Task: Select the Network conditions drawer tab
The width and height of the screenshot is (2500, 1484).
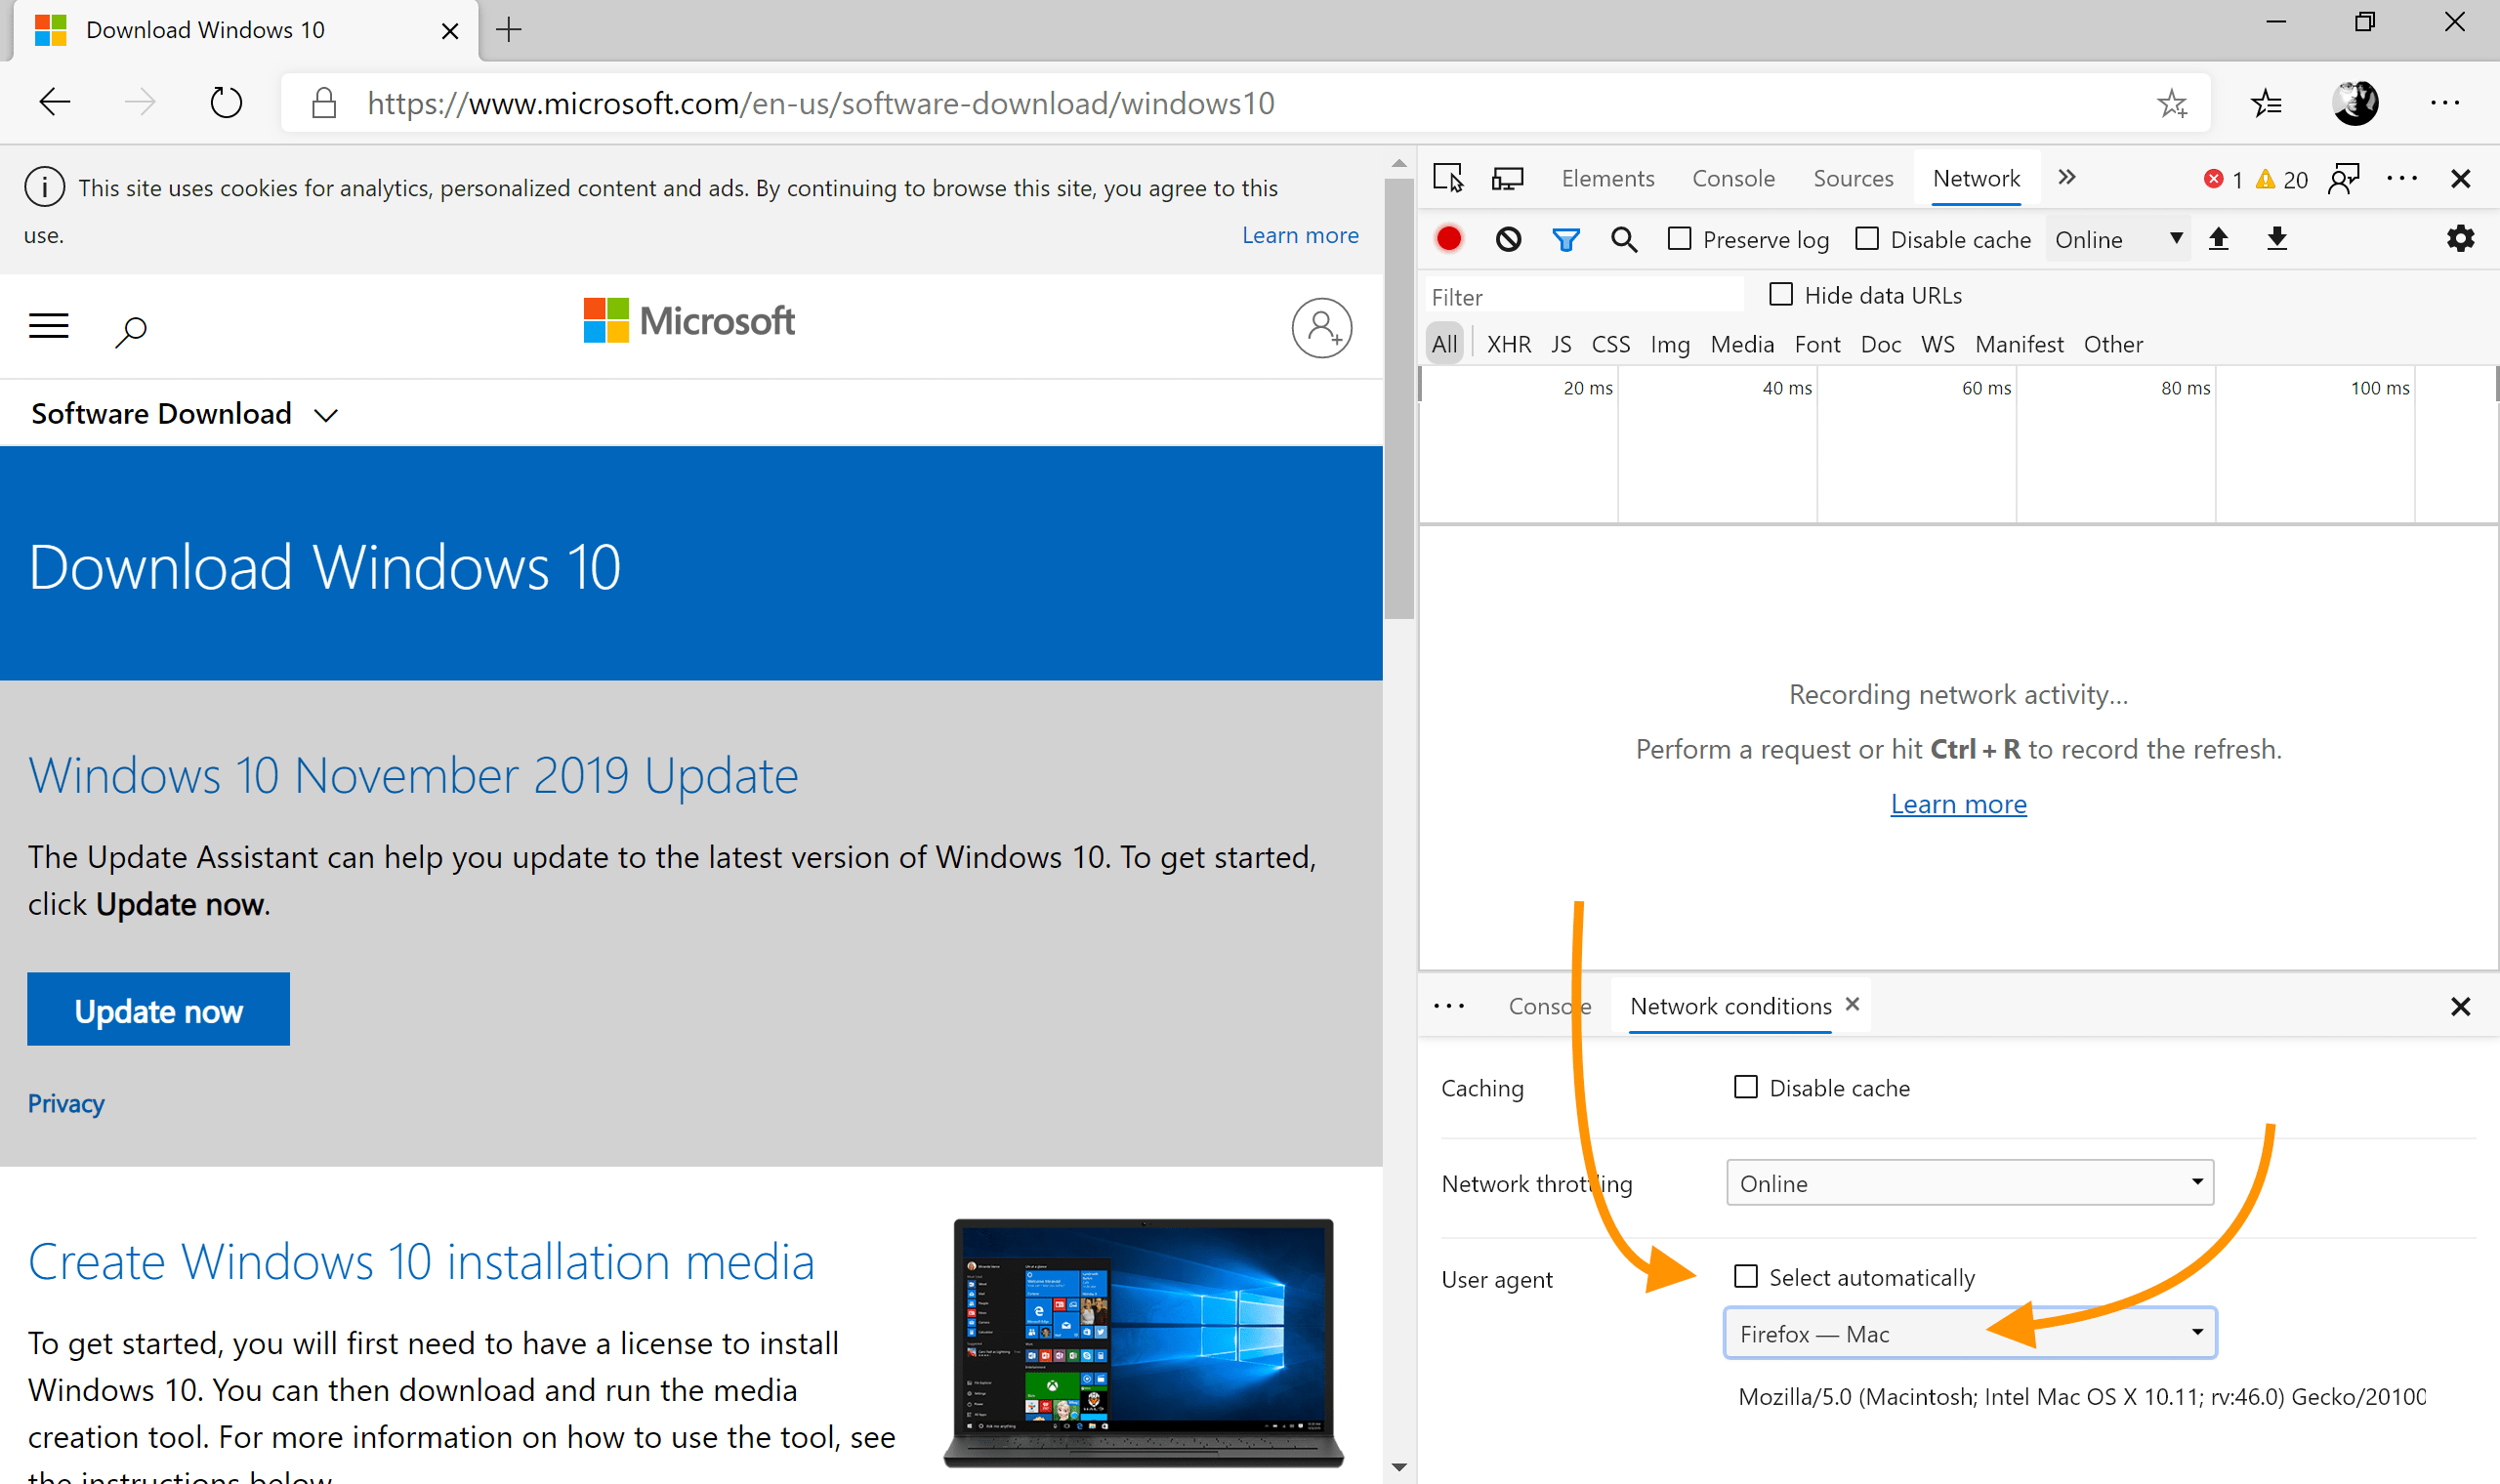Action: (1730, 1006)
